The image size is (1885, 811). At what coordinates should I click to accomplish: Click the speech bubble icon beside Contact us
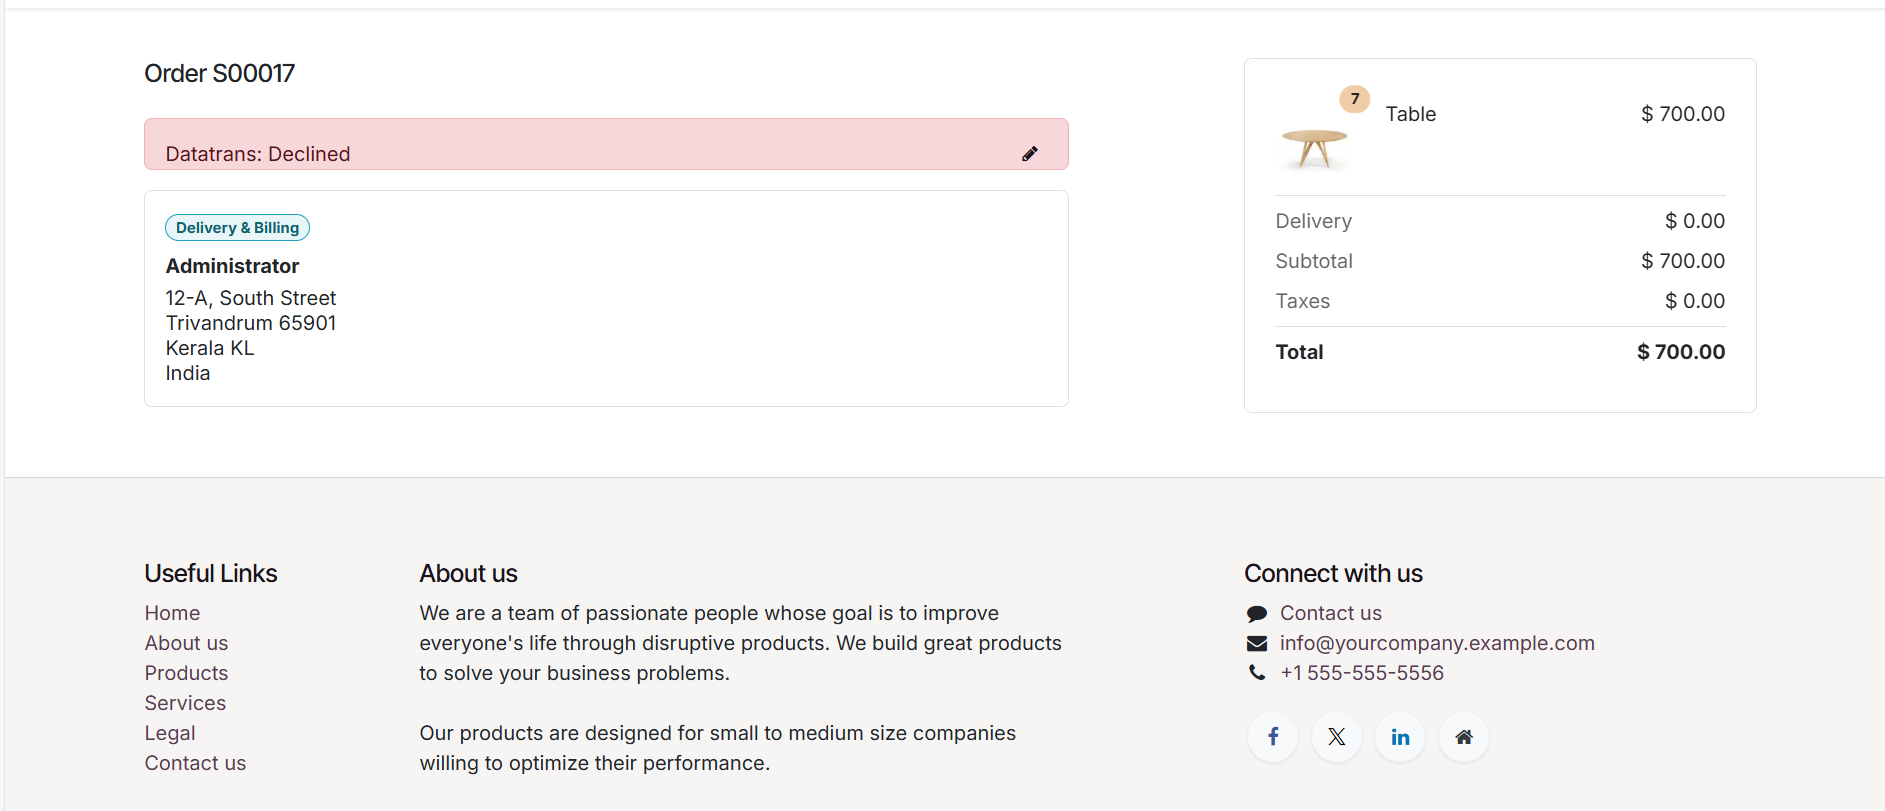click(x=1257, y=614)
